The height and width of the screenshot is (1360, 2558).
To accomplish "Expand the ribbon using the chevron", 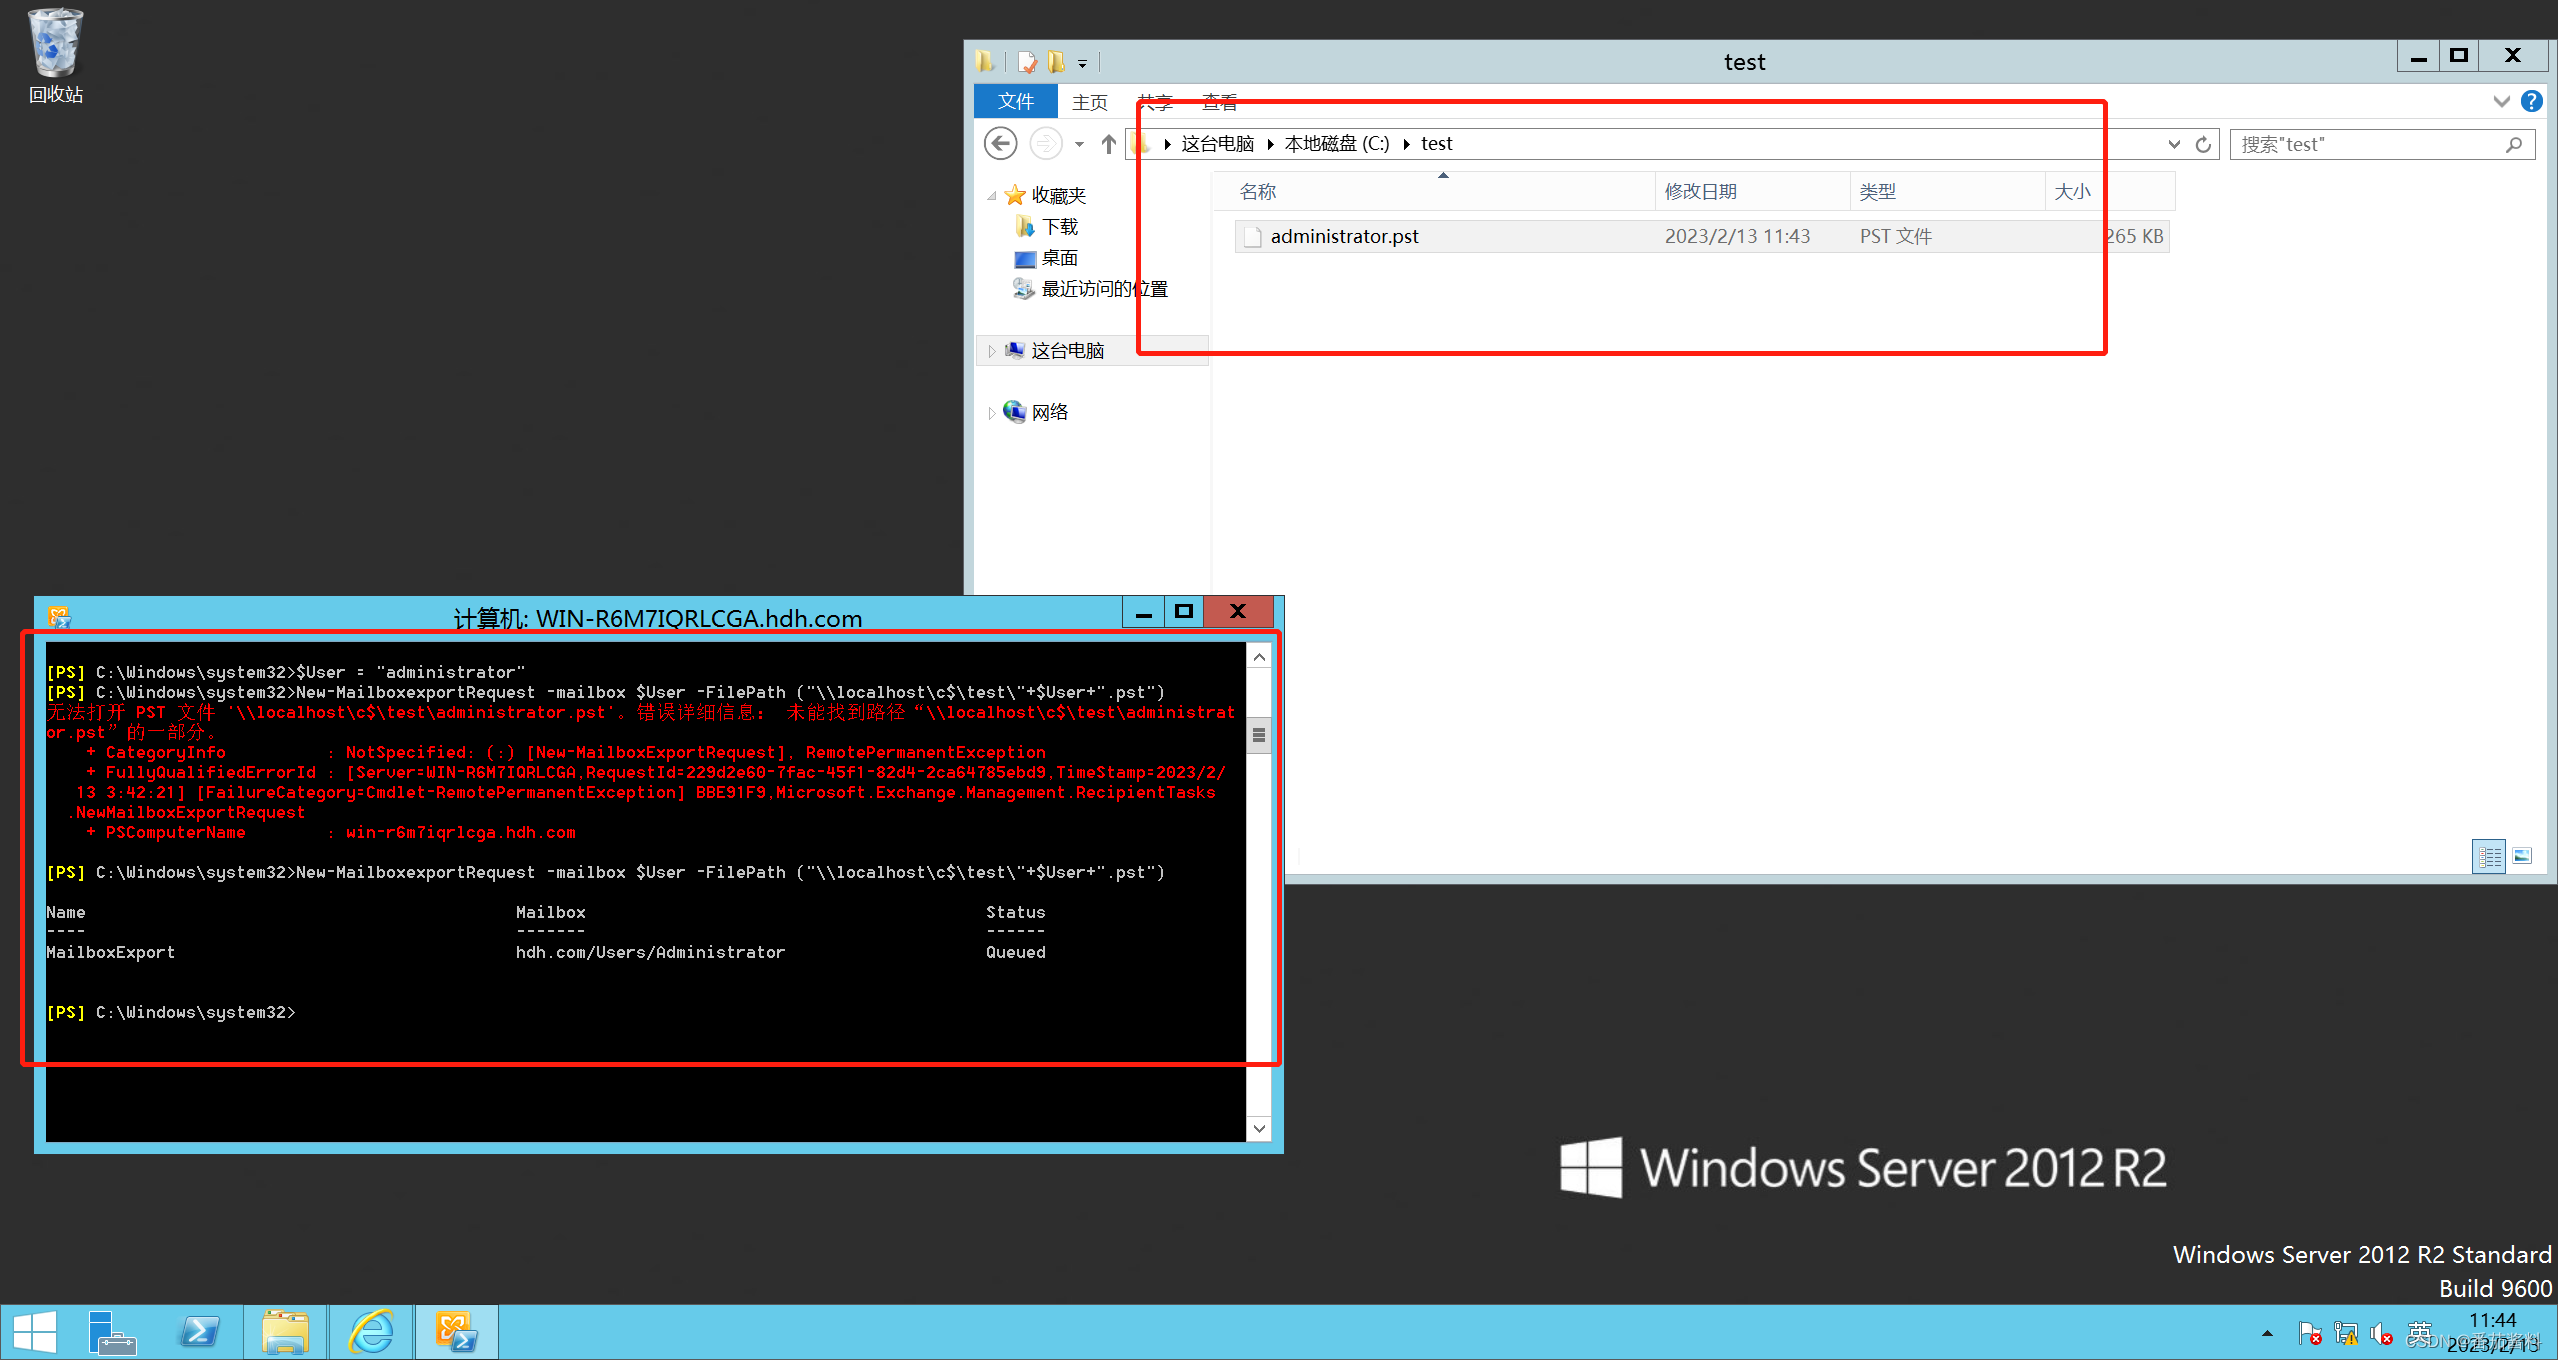I will coord(2501,101).
